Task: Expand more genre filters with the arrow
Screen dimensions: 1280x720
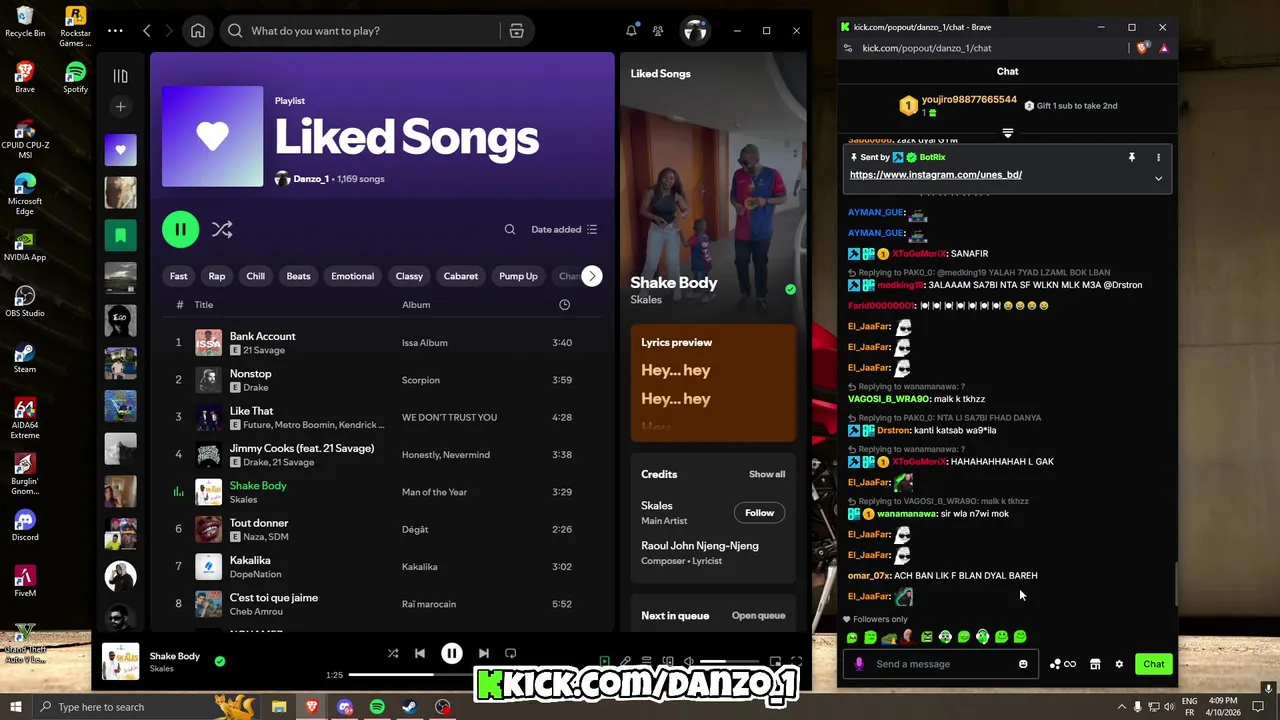Action: coord(592,276)
